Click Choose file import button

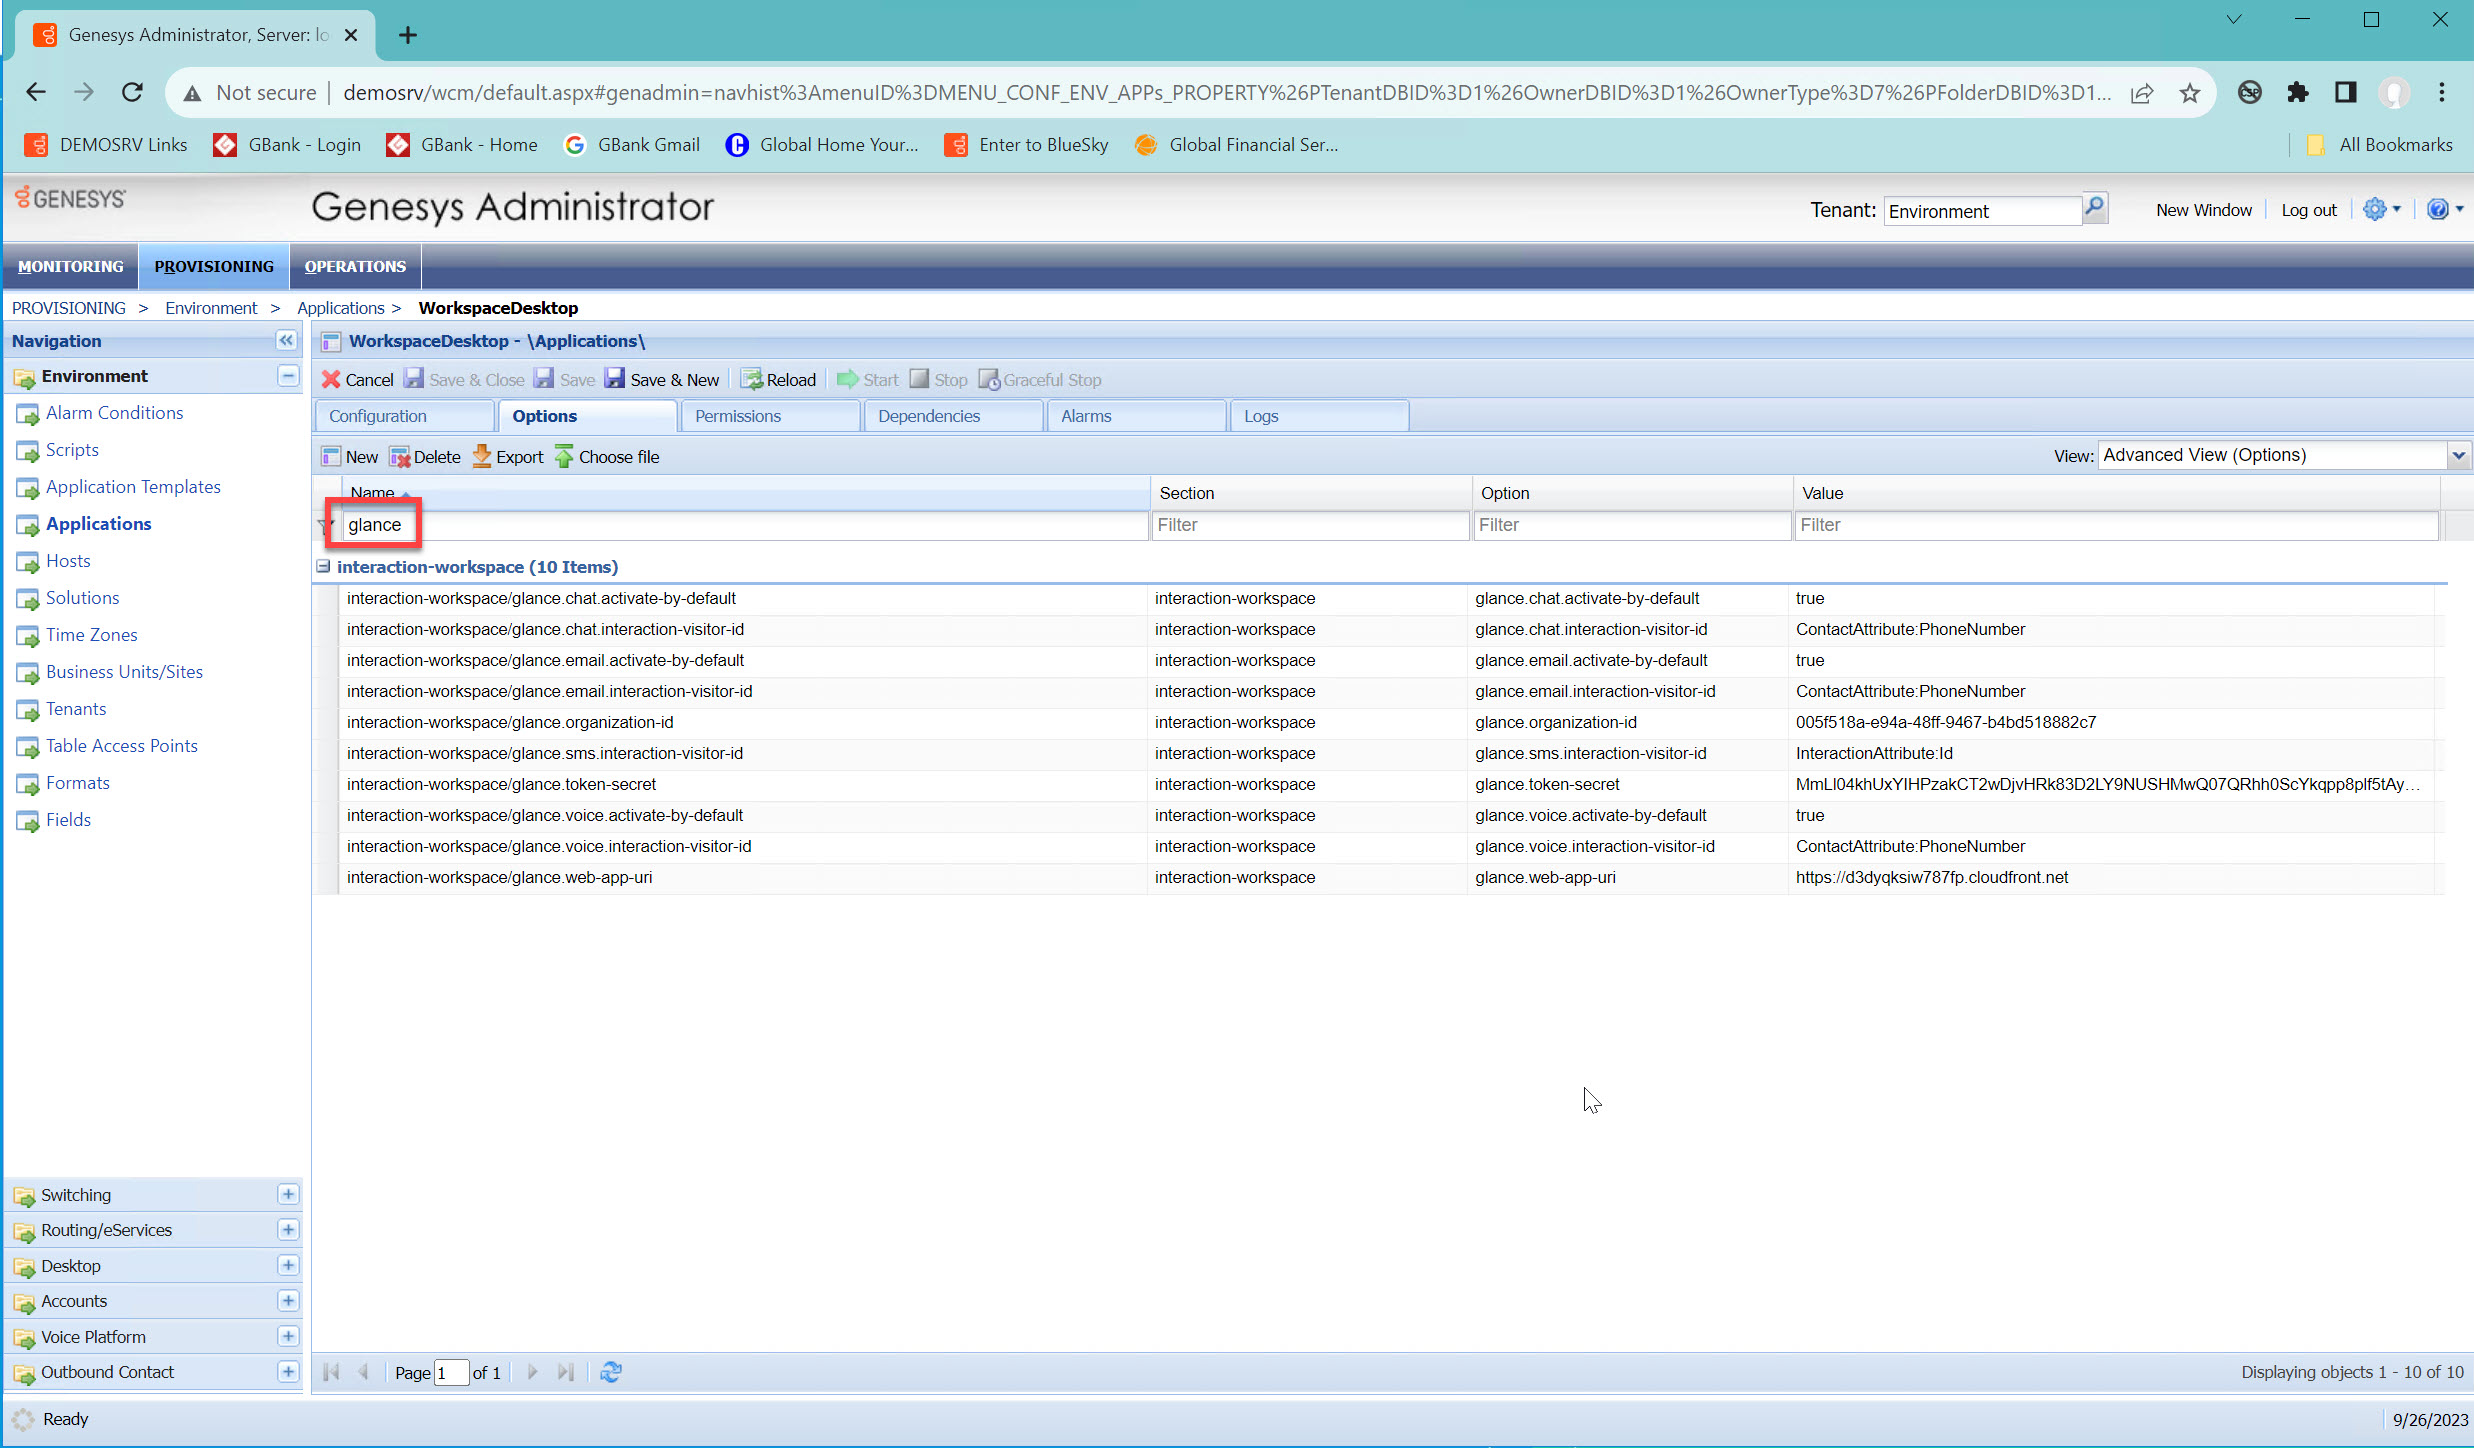607,457
